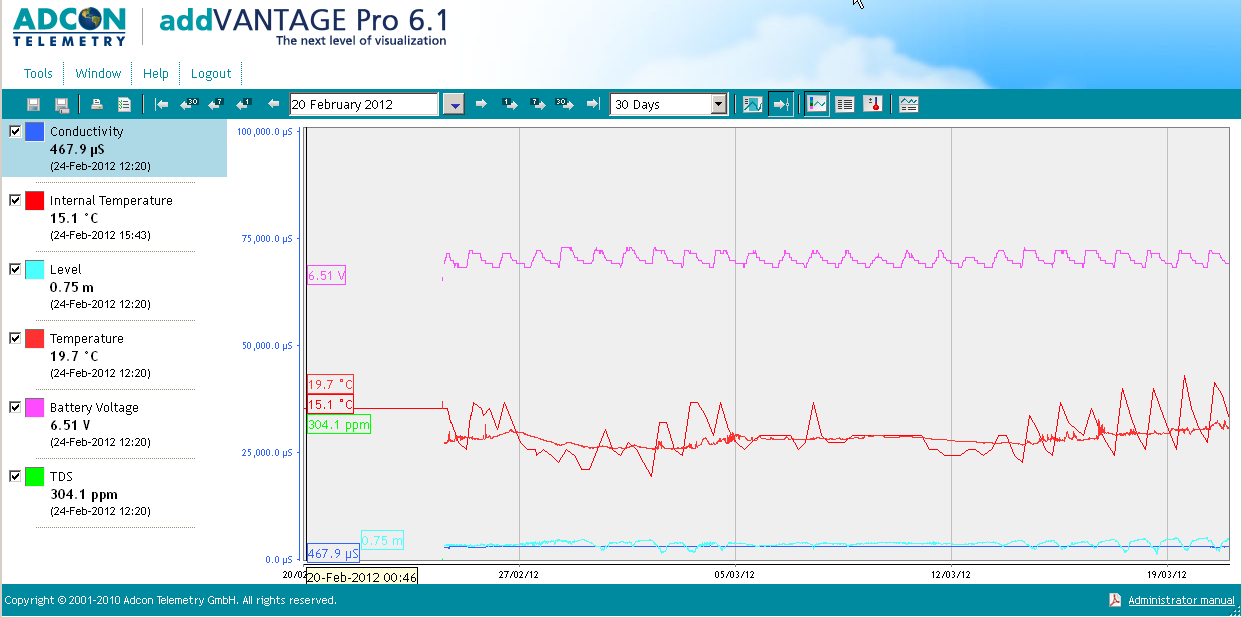Click the Adcon Telemetry logo
The height and width of the screenshot is (618, 1242).
point(70,27)
